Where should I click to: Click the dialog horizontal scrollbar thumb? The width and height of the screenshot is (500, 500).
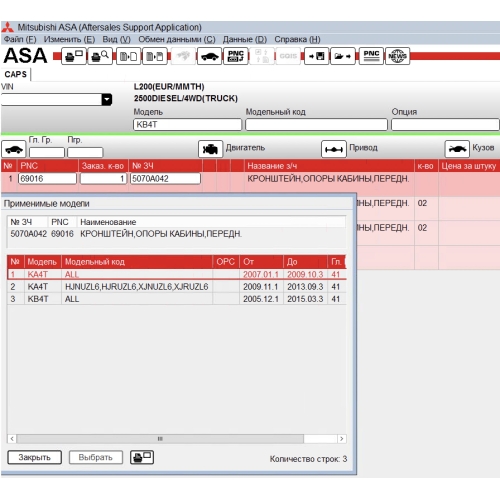(160, 439)
